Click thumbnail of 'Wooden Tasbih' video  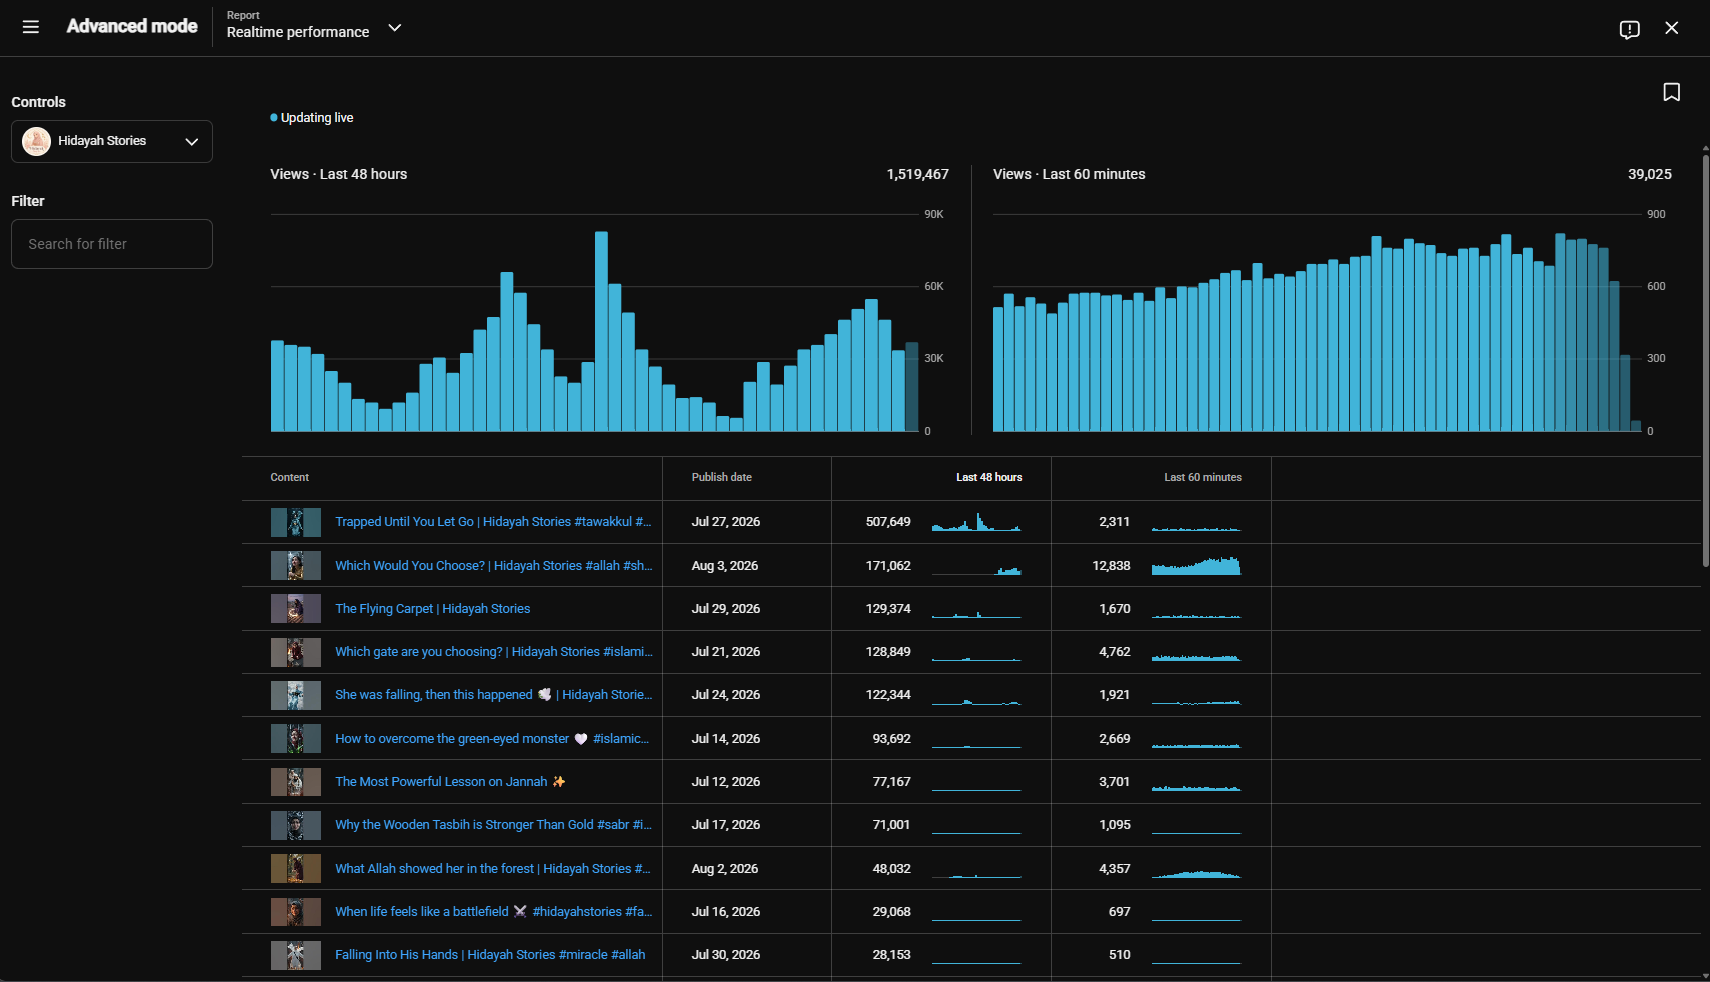[296, 825]
